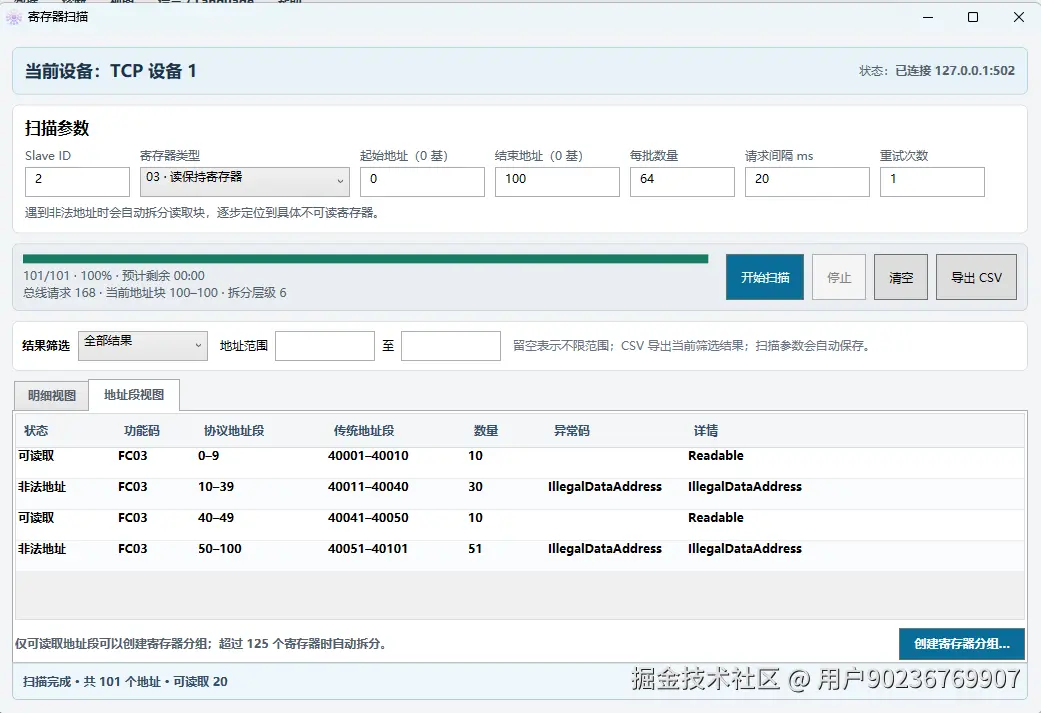Image resolution: width=1041 pixels, height=713 pixels.
Task: Click the 清空 button
Action: pyautogui.click(x=901, y=277)
